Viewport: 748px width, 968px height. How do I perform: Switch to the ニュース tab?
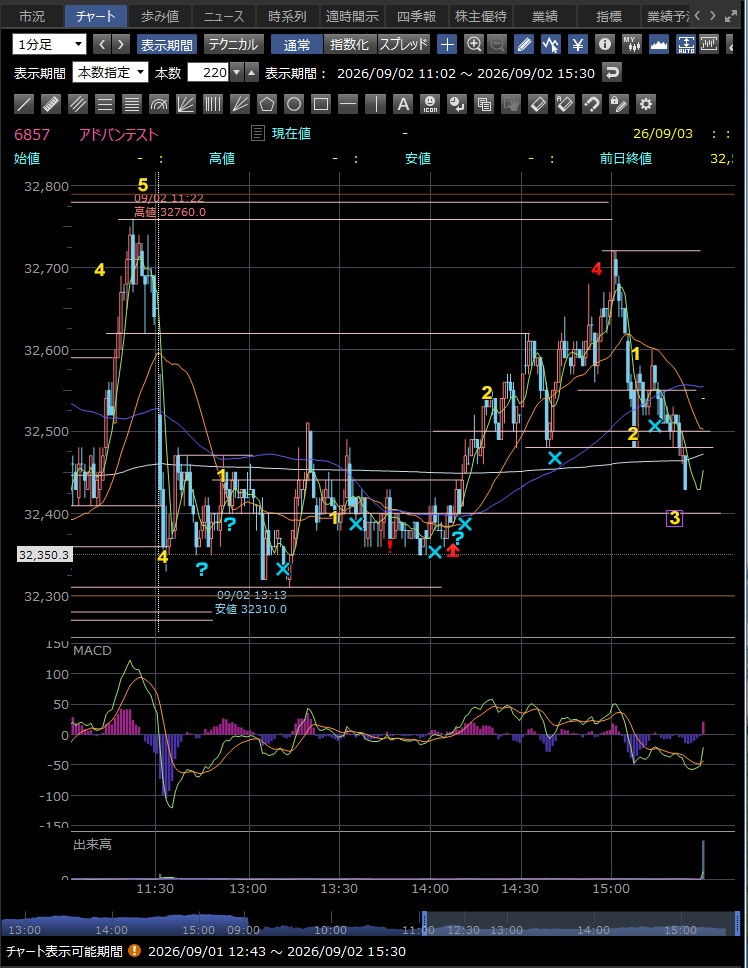223,16
